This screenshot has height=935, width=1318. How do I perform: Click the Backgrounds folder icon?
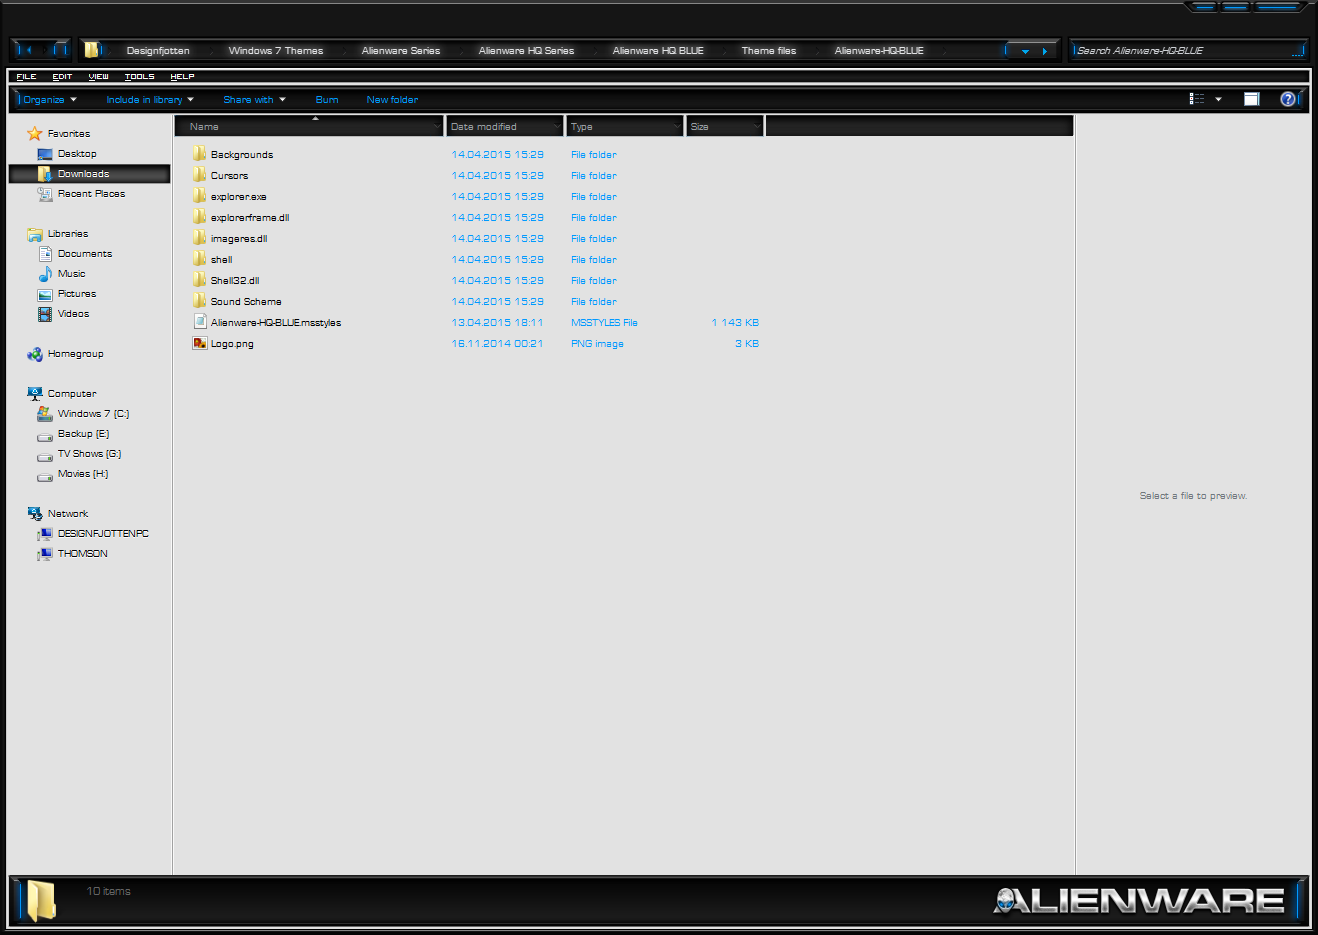click(200, 154)
